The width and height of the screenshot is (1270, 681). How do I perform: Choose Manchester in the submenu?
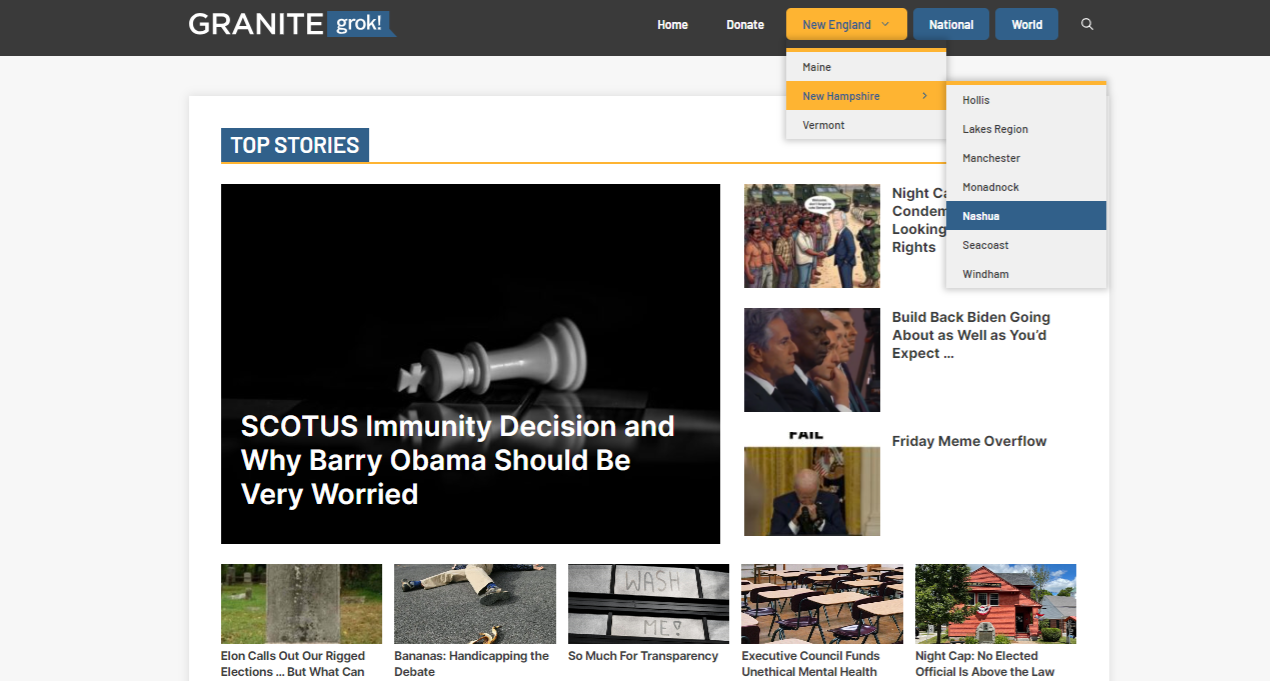click(991, 158)
